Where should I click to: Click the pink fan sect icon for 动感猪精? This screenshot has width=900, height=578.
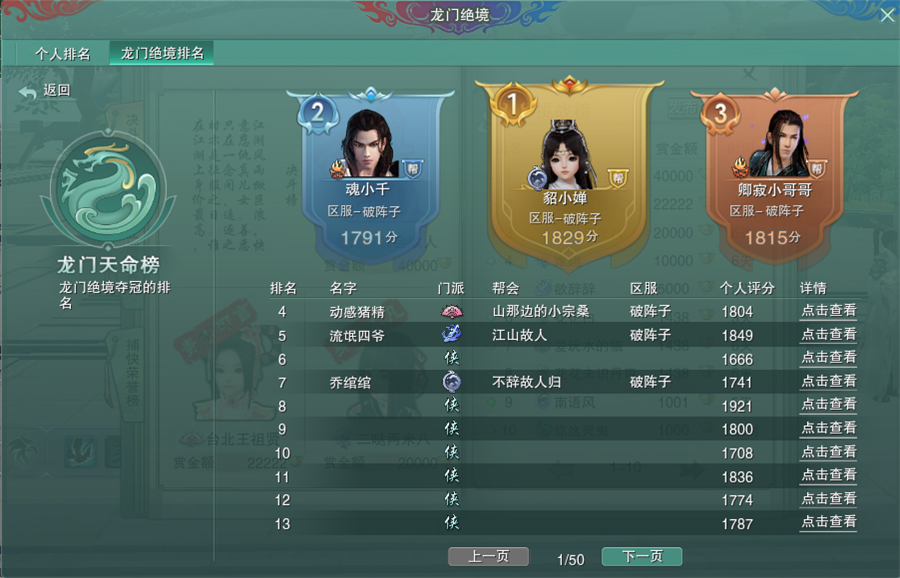tap(452, 312)
